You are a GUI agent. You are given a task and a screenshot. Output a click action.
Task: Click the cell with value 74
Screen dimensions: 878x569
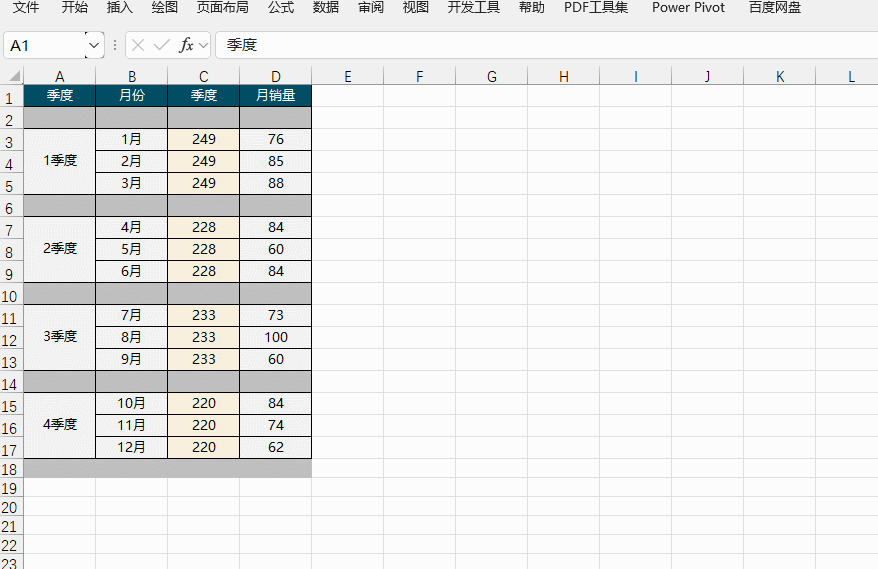tap(275, 425)
